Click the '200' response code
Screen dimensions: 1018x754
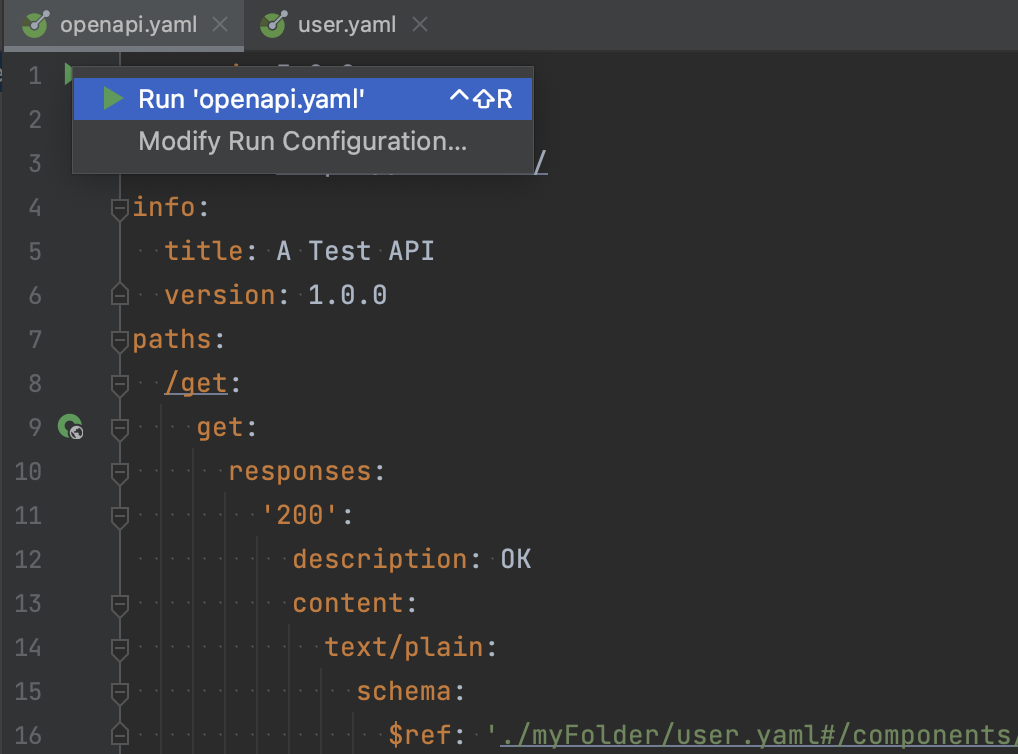tap(300, 515)
